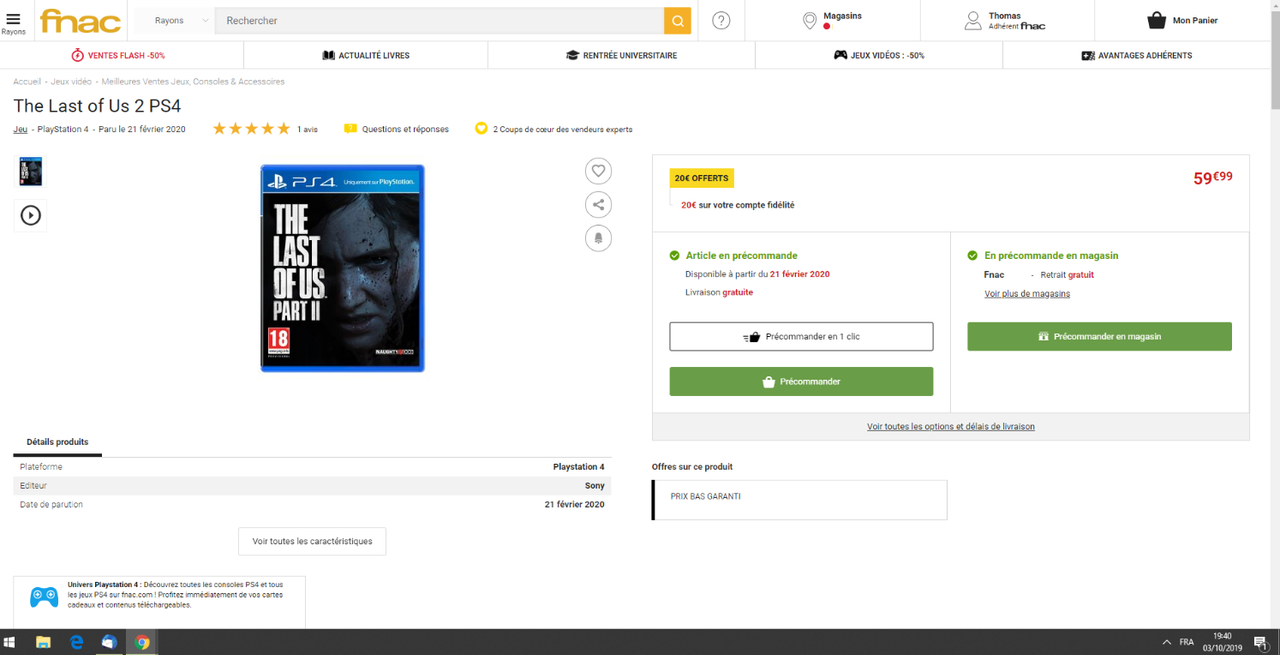This screenshot has width=1280, height=655.
Task: Open Ventes Flash -50% menu
Action: [119, 55]
